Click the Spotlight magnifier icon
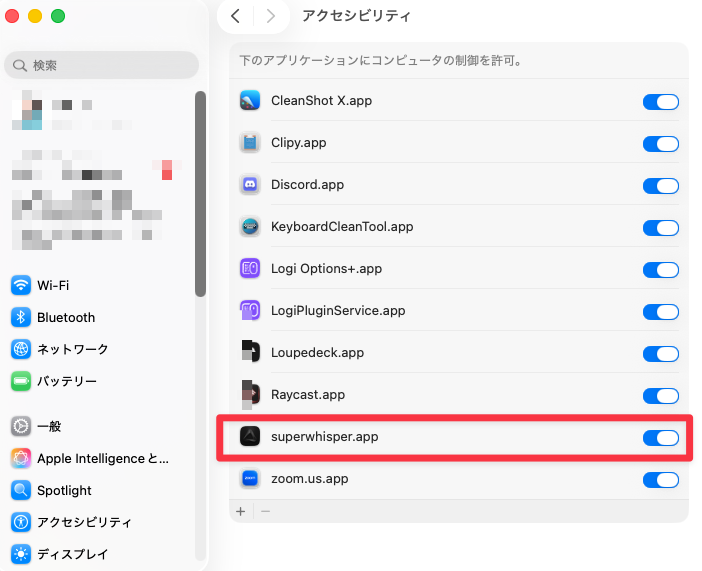 click(21, 490)
